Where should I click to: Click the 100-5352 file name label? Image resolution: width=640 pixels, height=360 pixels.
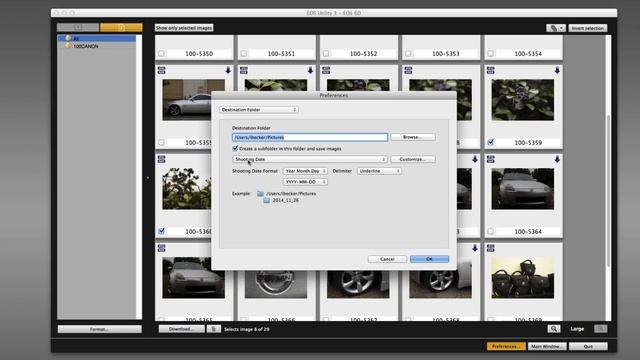tap(363, 53)
